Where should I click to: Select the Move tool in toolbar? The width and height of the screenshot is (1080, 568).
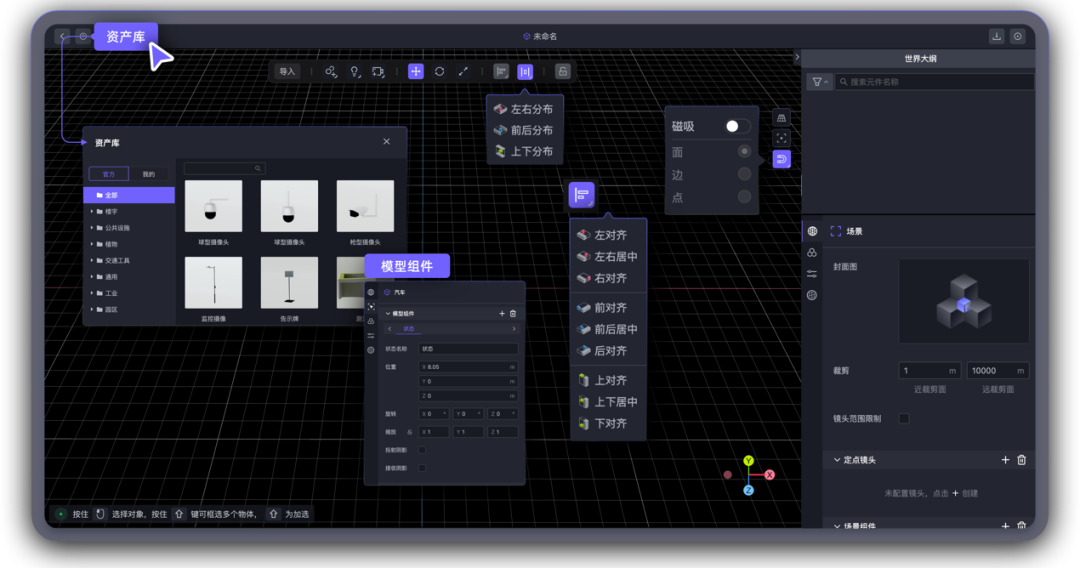click(416, 72)
